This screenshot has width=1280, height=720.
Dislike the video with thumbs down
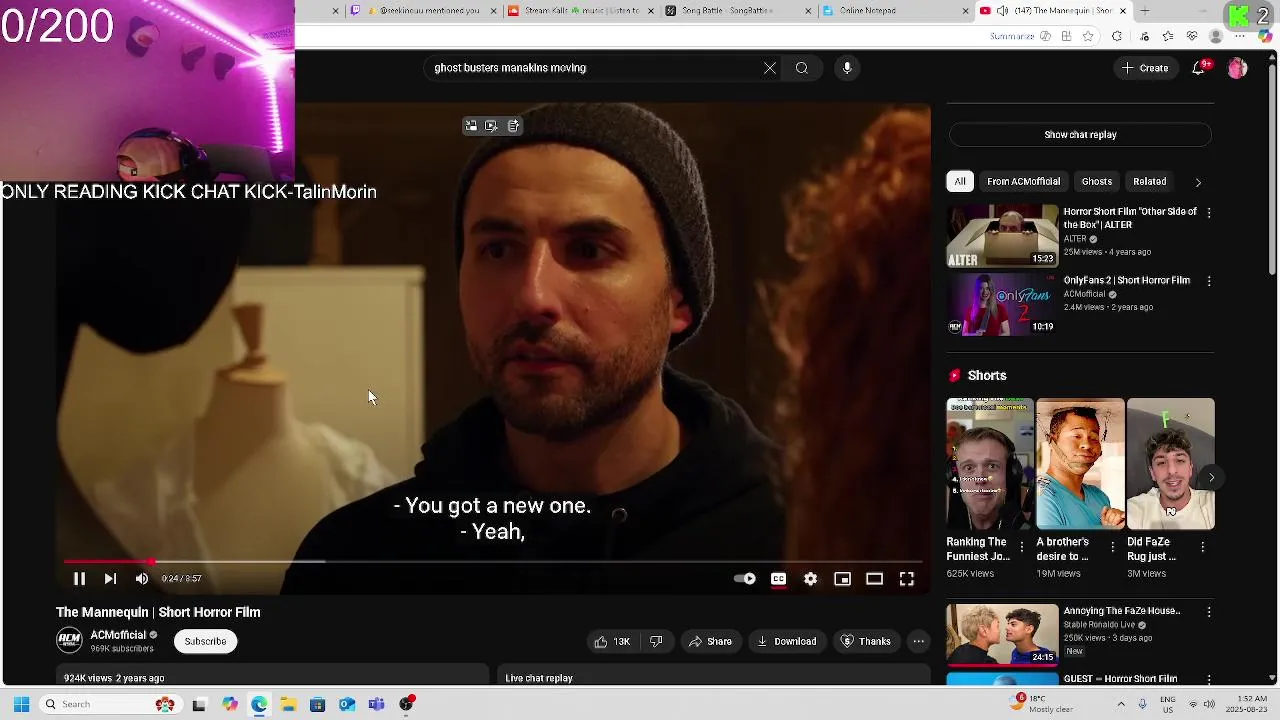pos(656,641)
